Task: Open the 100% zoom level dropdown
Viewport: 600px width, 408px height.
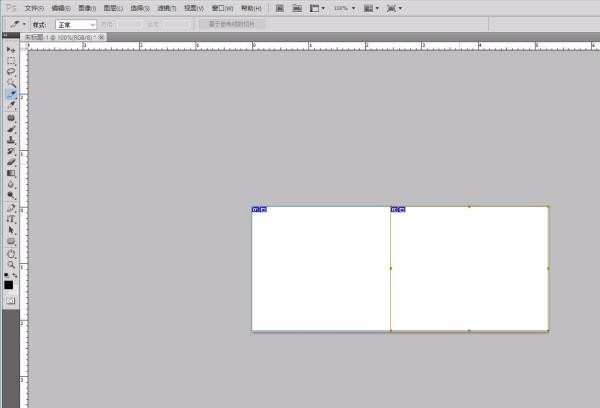Action: coord(344,7)
